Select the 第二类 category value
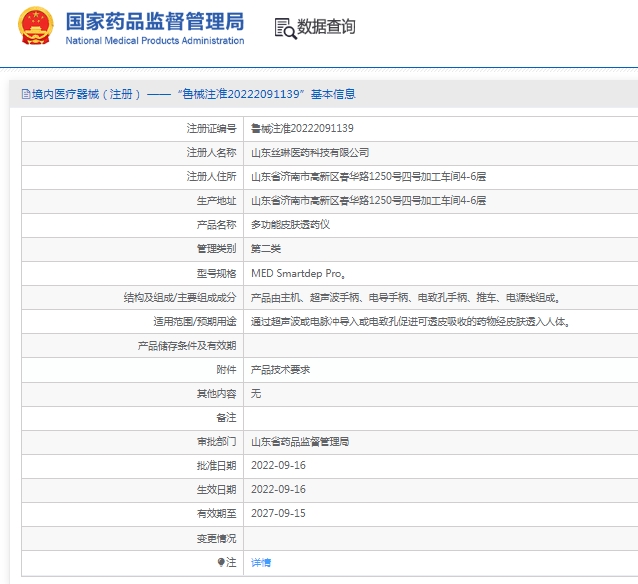The width and height of the screenshot is (638, 584). (x=266, y=249)
